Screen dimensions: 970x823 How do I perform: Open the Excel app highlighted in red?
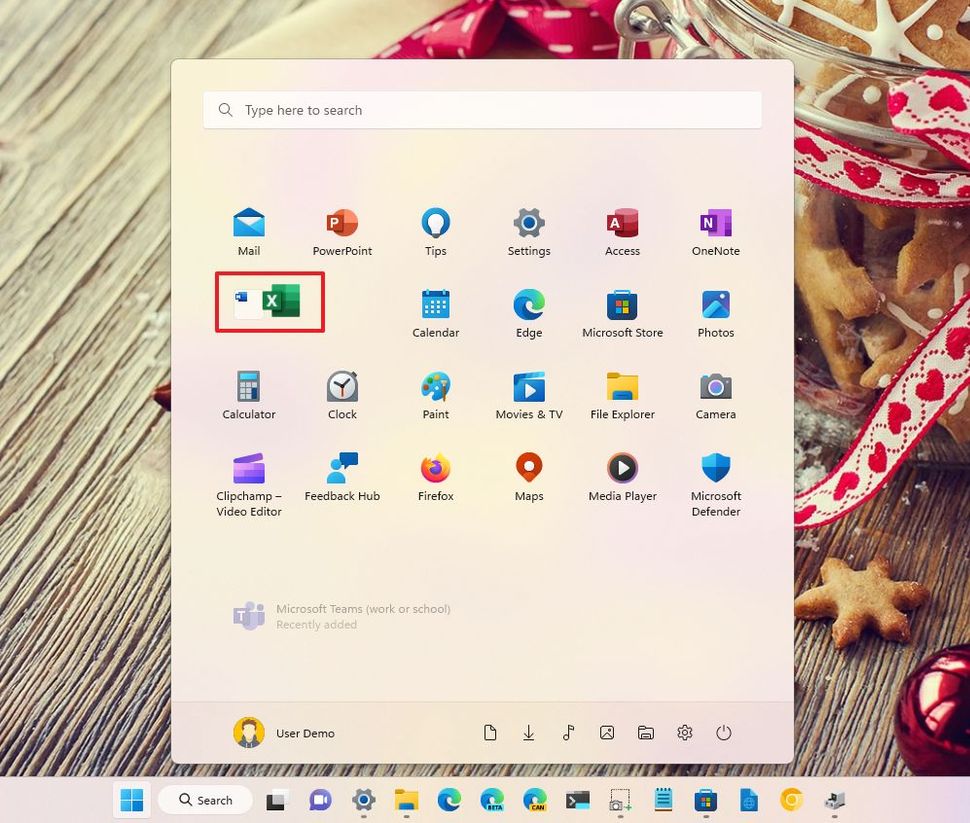click(x=270, y=300)
